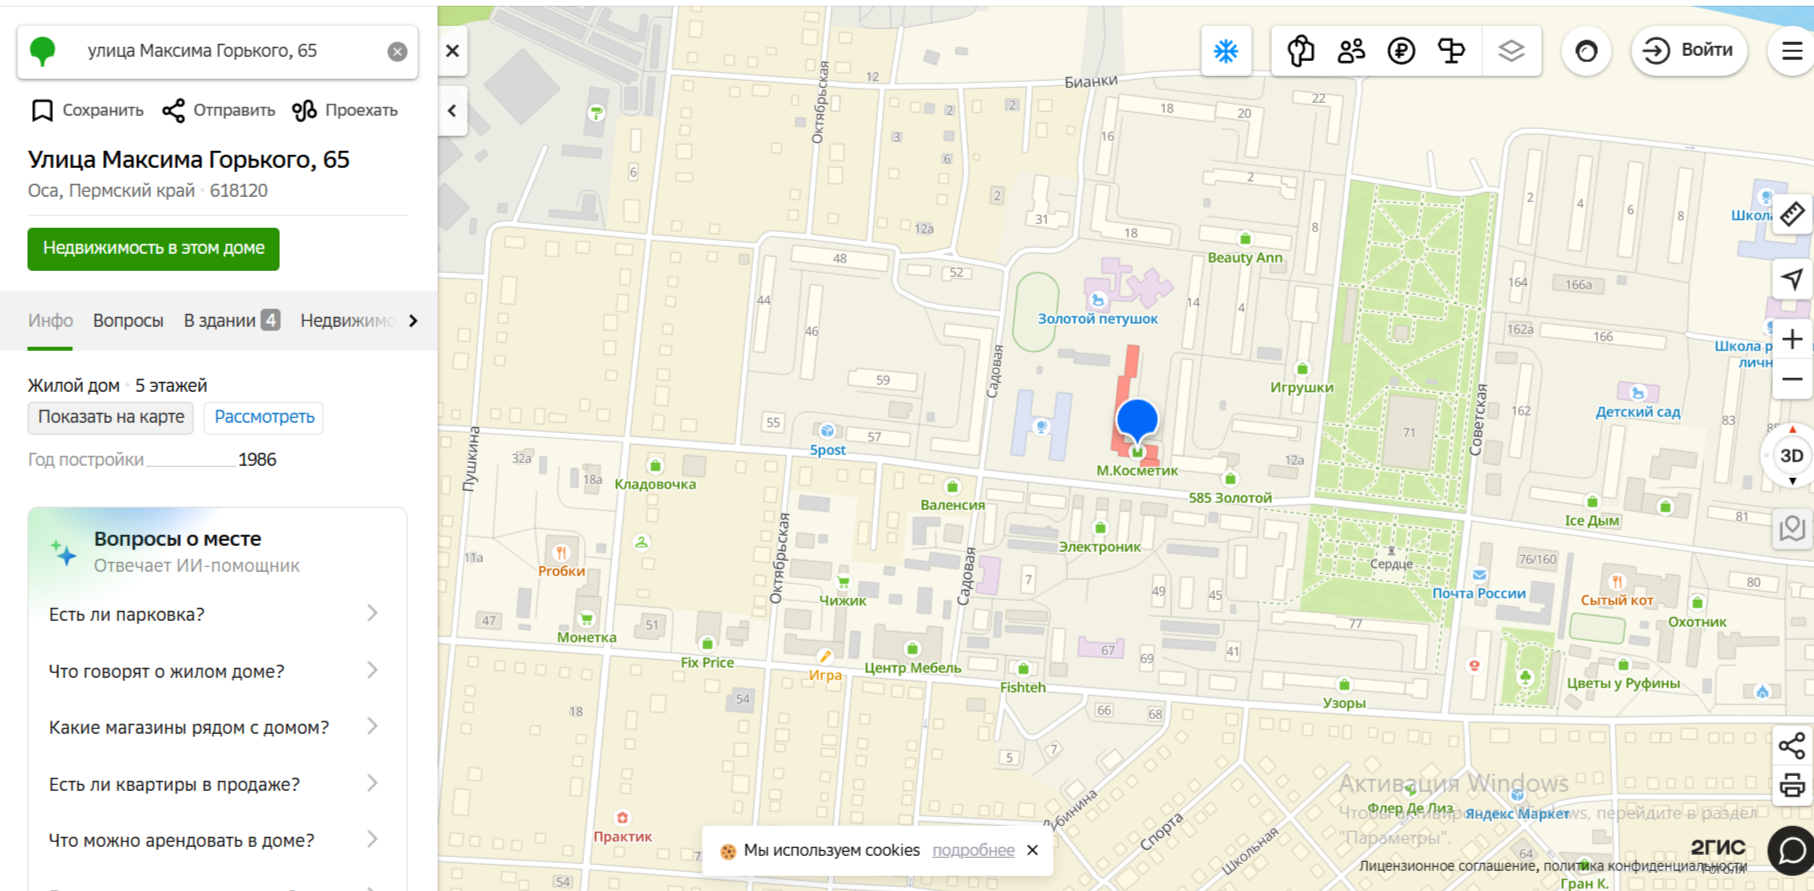Image resolution: width=1814 pixels, height=891 pixels.
Task: Open the map layers icon
Action: click(x=1511, y=51)
